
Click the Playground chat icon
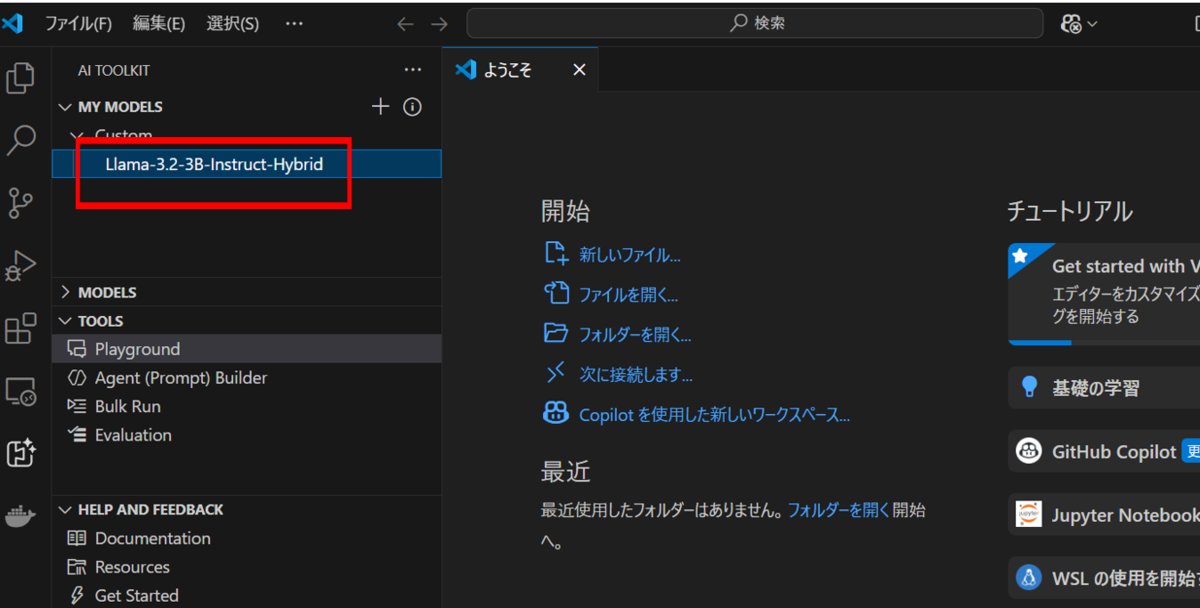point(77,349)
